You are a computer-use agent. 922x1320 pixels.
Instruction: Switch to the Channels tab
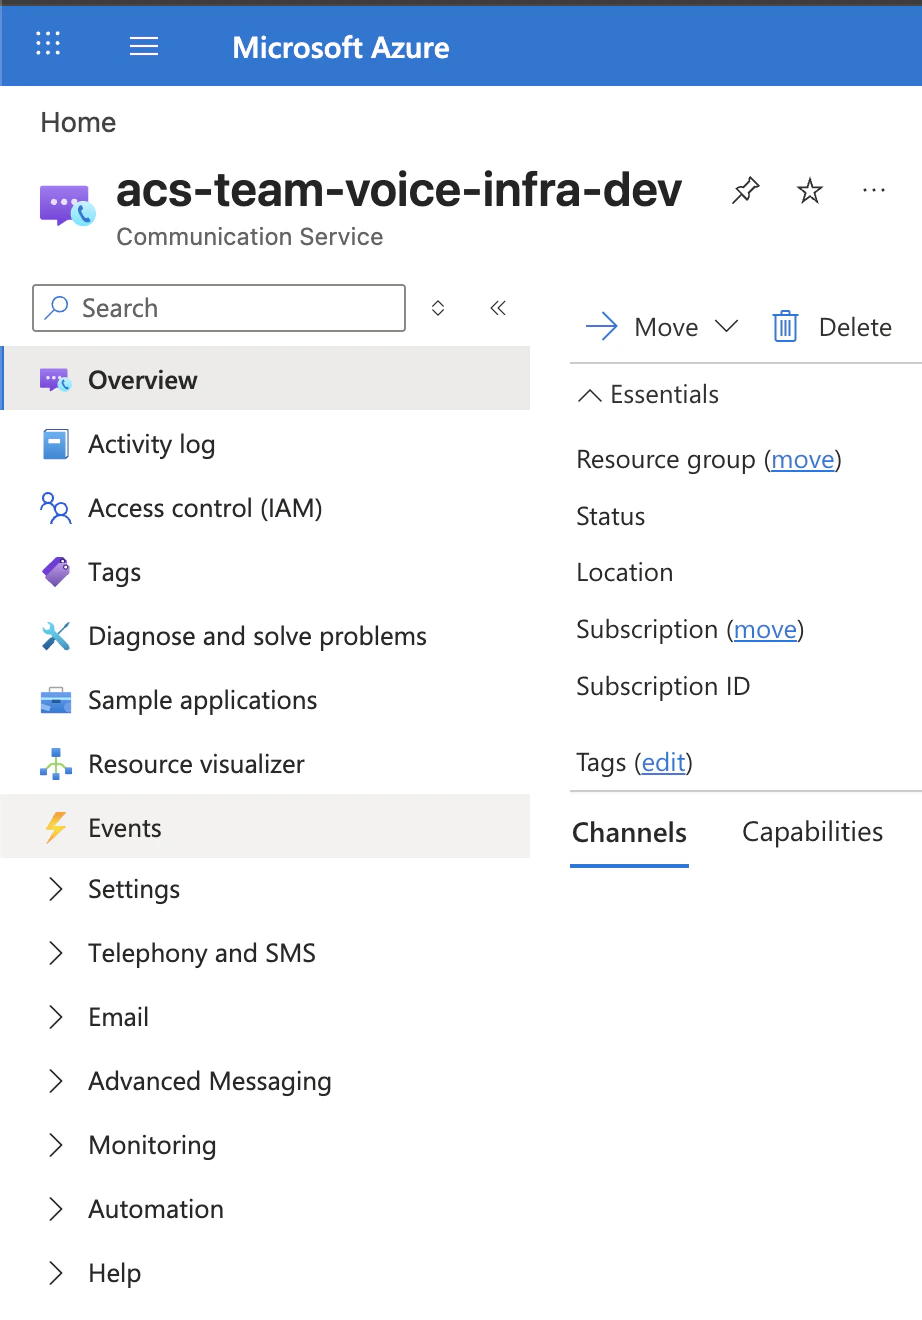629,832
